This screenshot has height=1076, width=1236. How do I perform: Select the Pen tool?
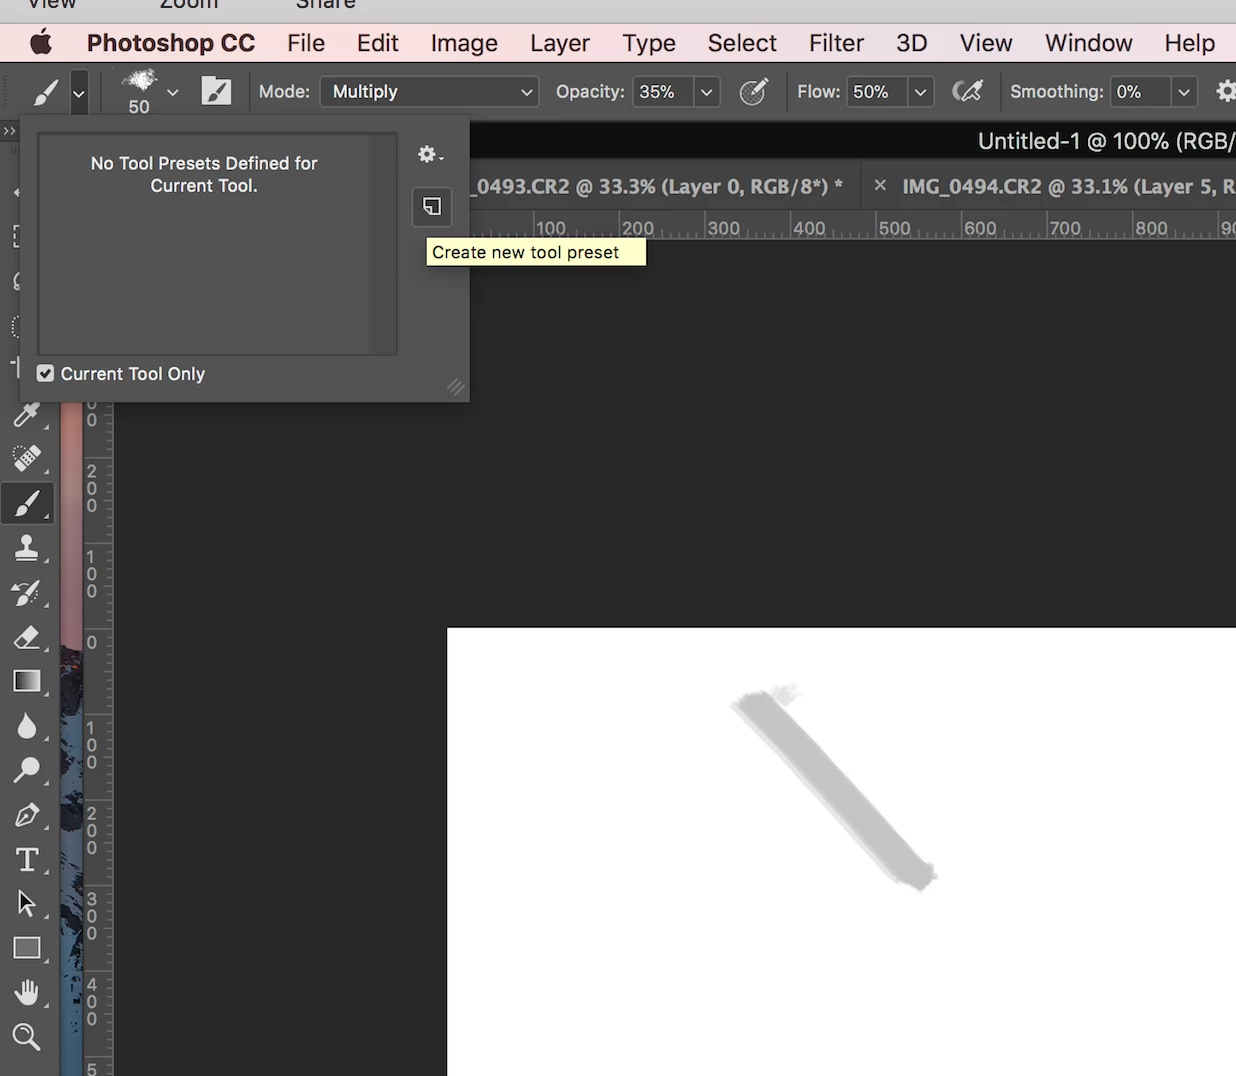[x=27, y=815]
